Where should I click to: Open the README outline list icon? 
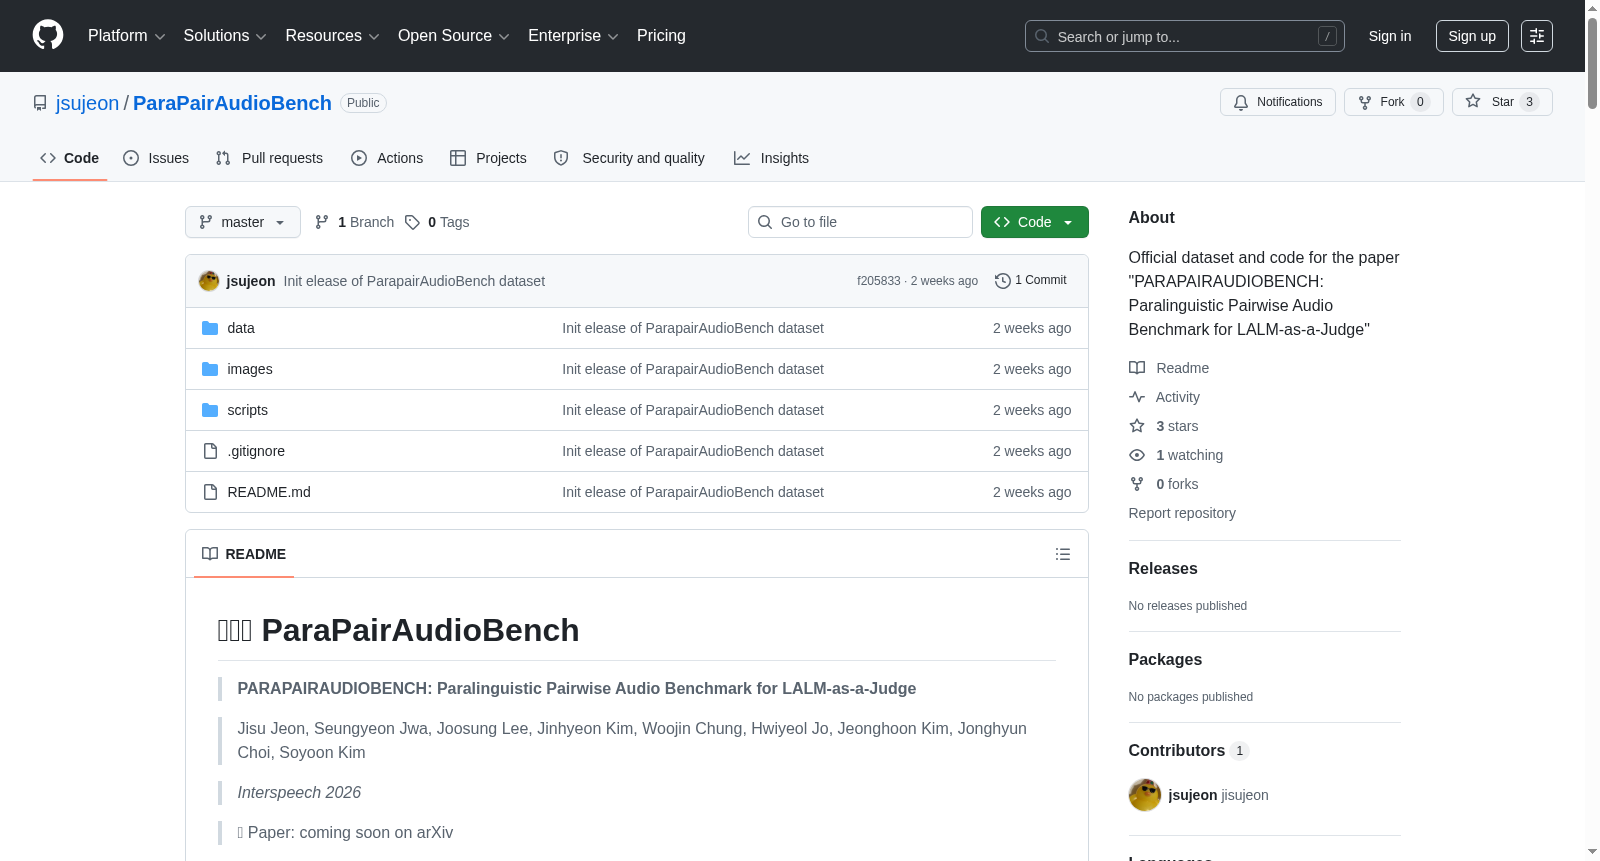(1063, 554)
